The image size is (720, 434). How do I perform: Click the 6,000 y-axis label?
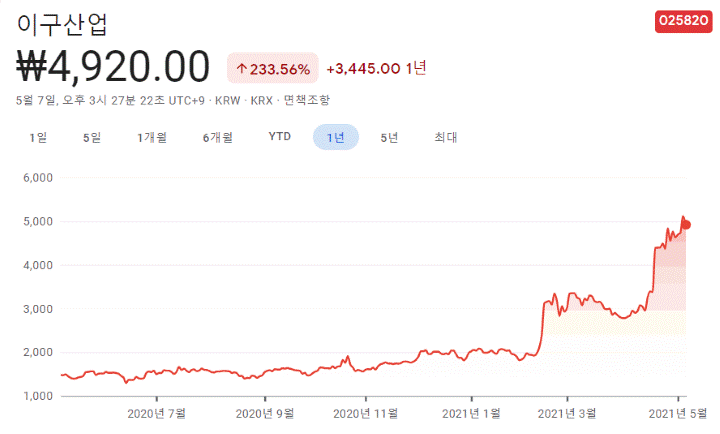point(38,178)
